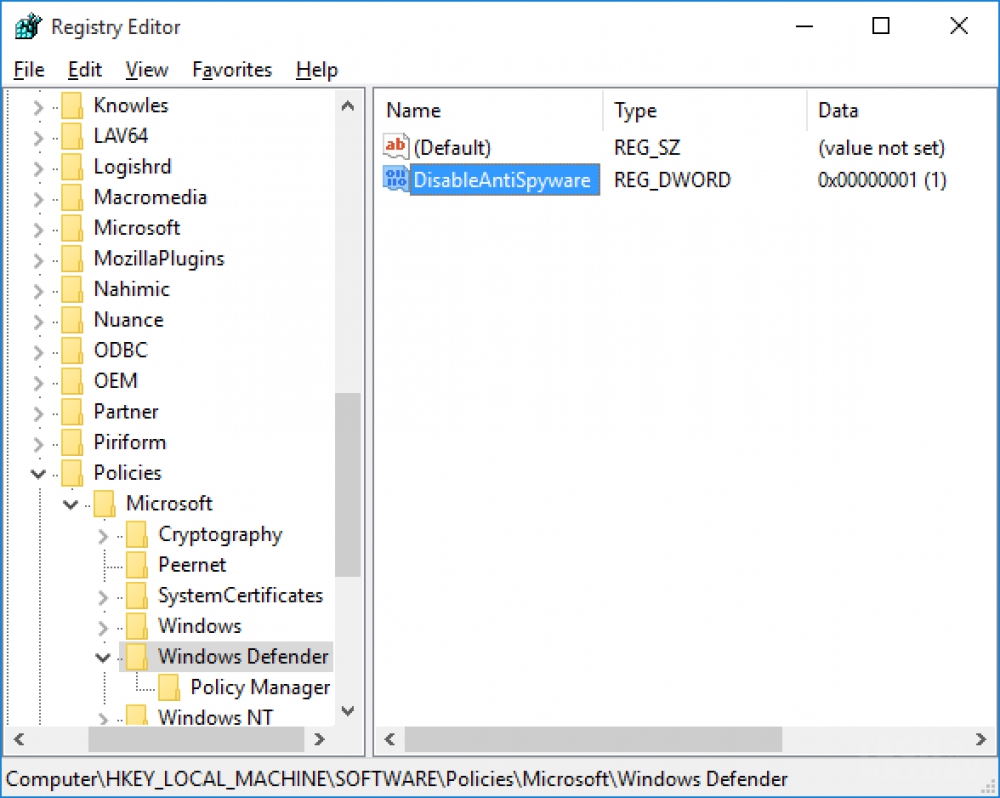Click values pane horizontal scrollbar thumb

coord(593,739)
